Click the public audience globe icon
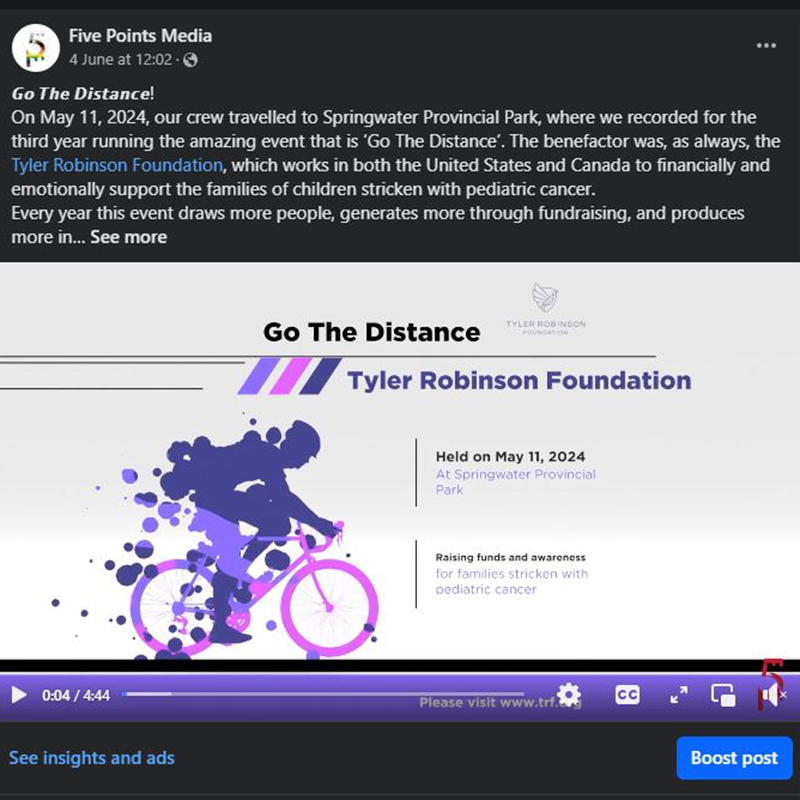Viewport: 800px width, 800px height. [190, 60]
